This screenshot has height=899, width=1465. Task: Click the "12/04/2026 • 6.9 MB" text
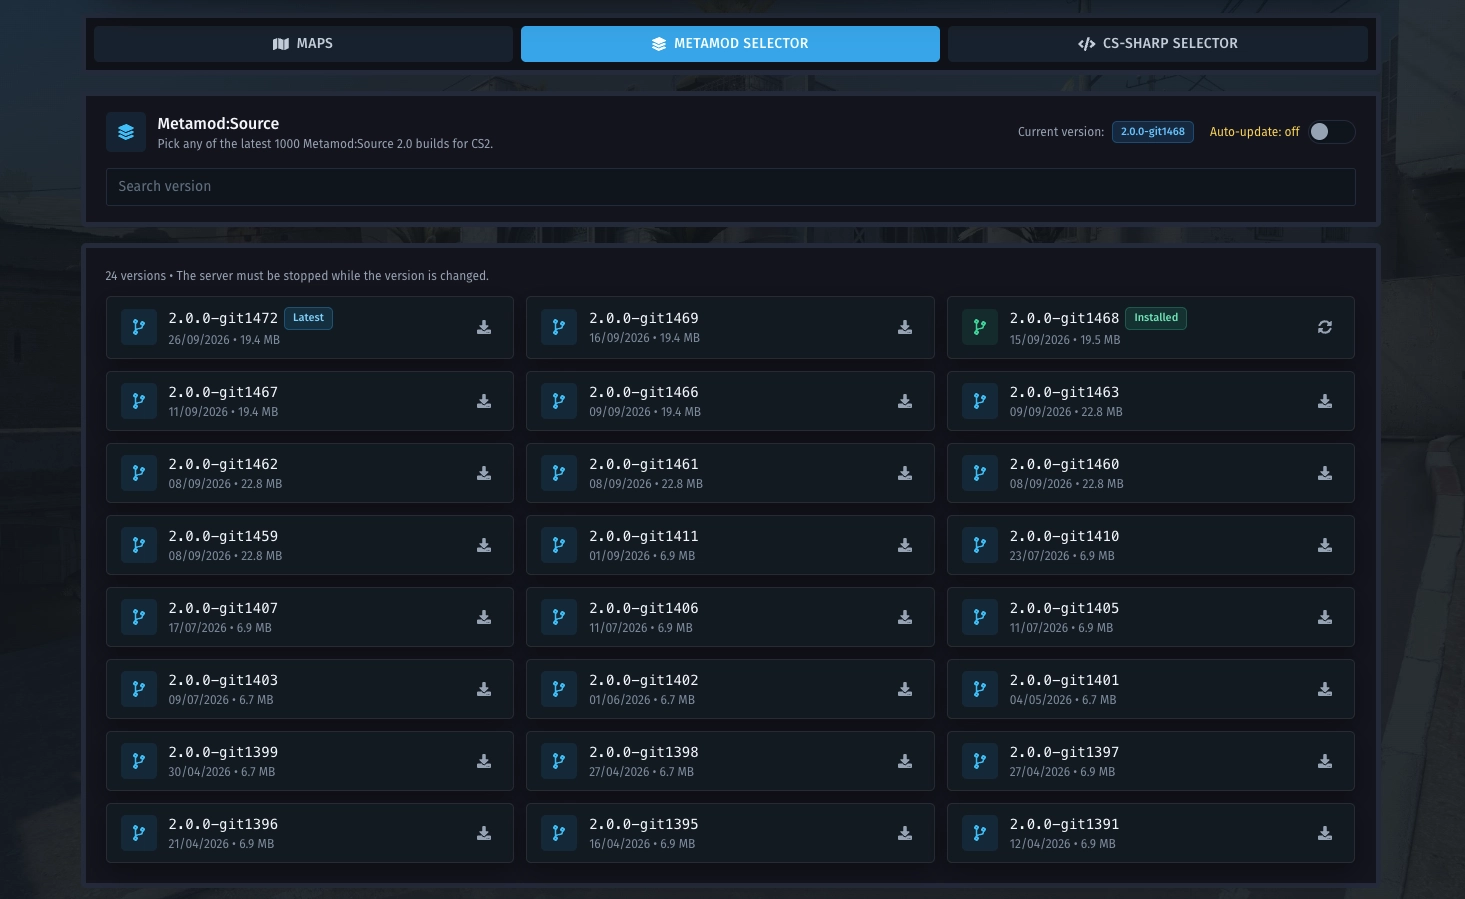(1063, 844)
